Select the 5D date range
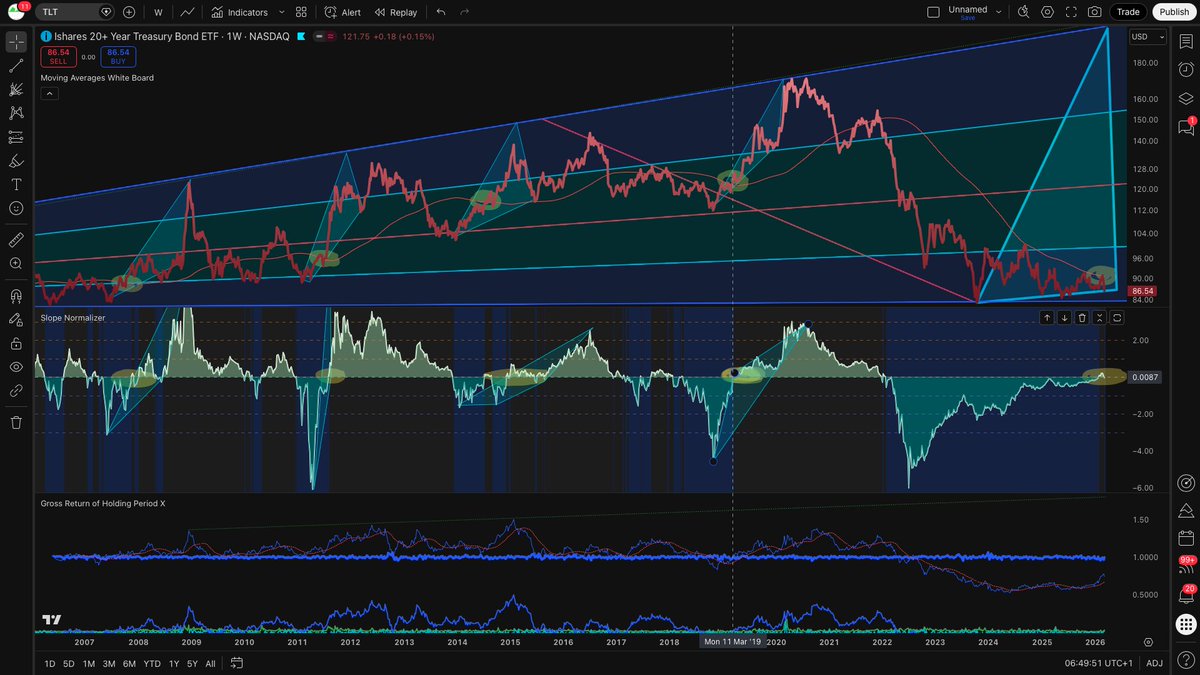Viewport: 1200px width, 675px height. point(69,664)
